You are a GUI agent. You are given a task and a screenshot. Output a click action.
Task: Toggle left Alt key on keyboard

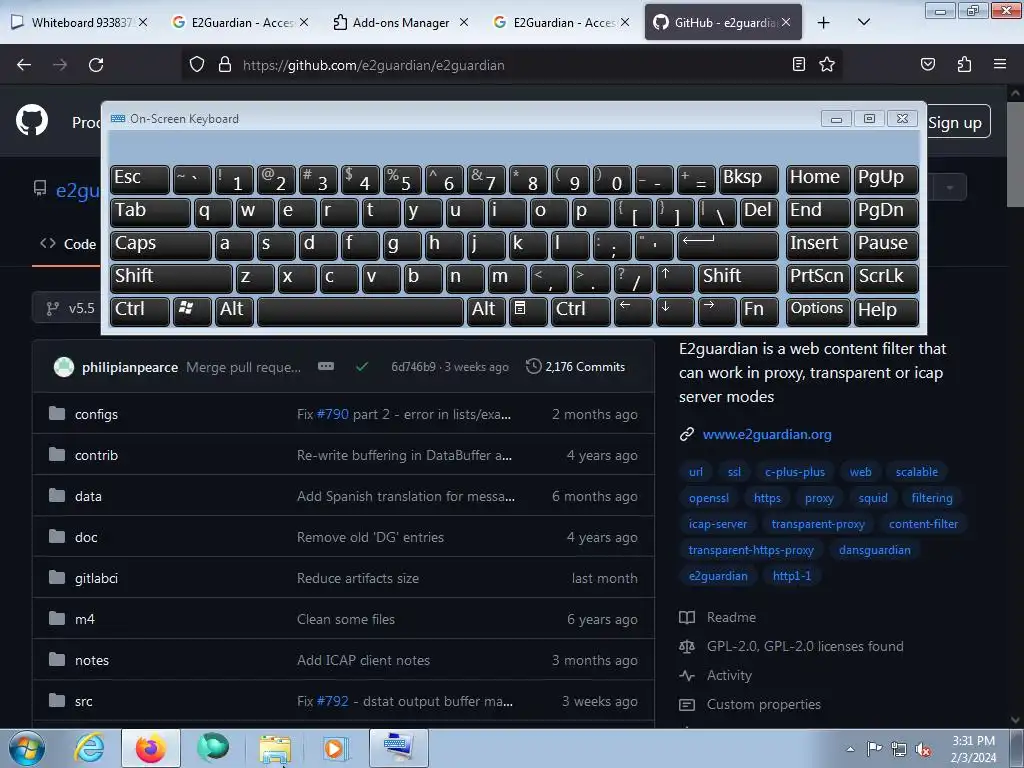point(233,311)
